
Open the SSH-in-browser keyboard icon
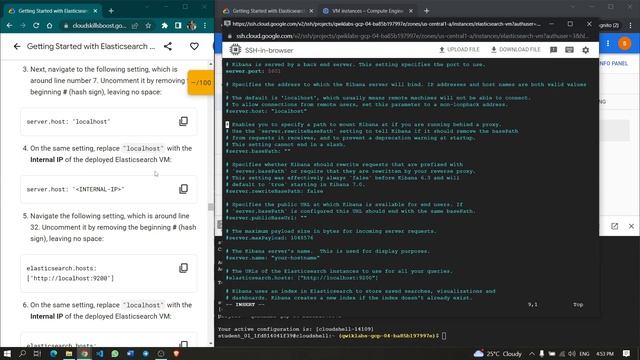tap(569, 50)
